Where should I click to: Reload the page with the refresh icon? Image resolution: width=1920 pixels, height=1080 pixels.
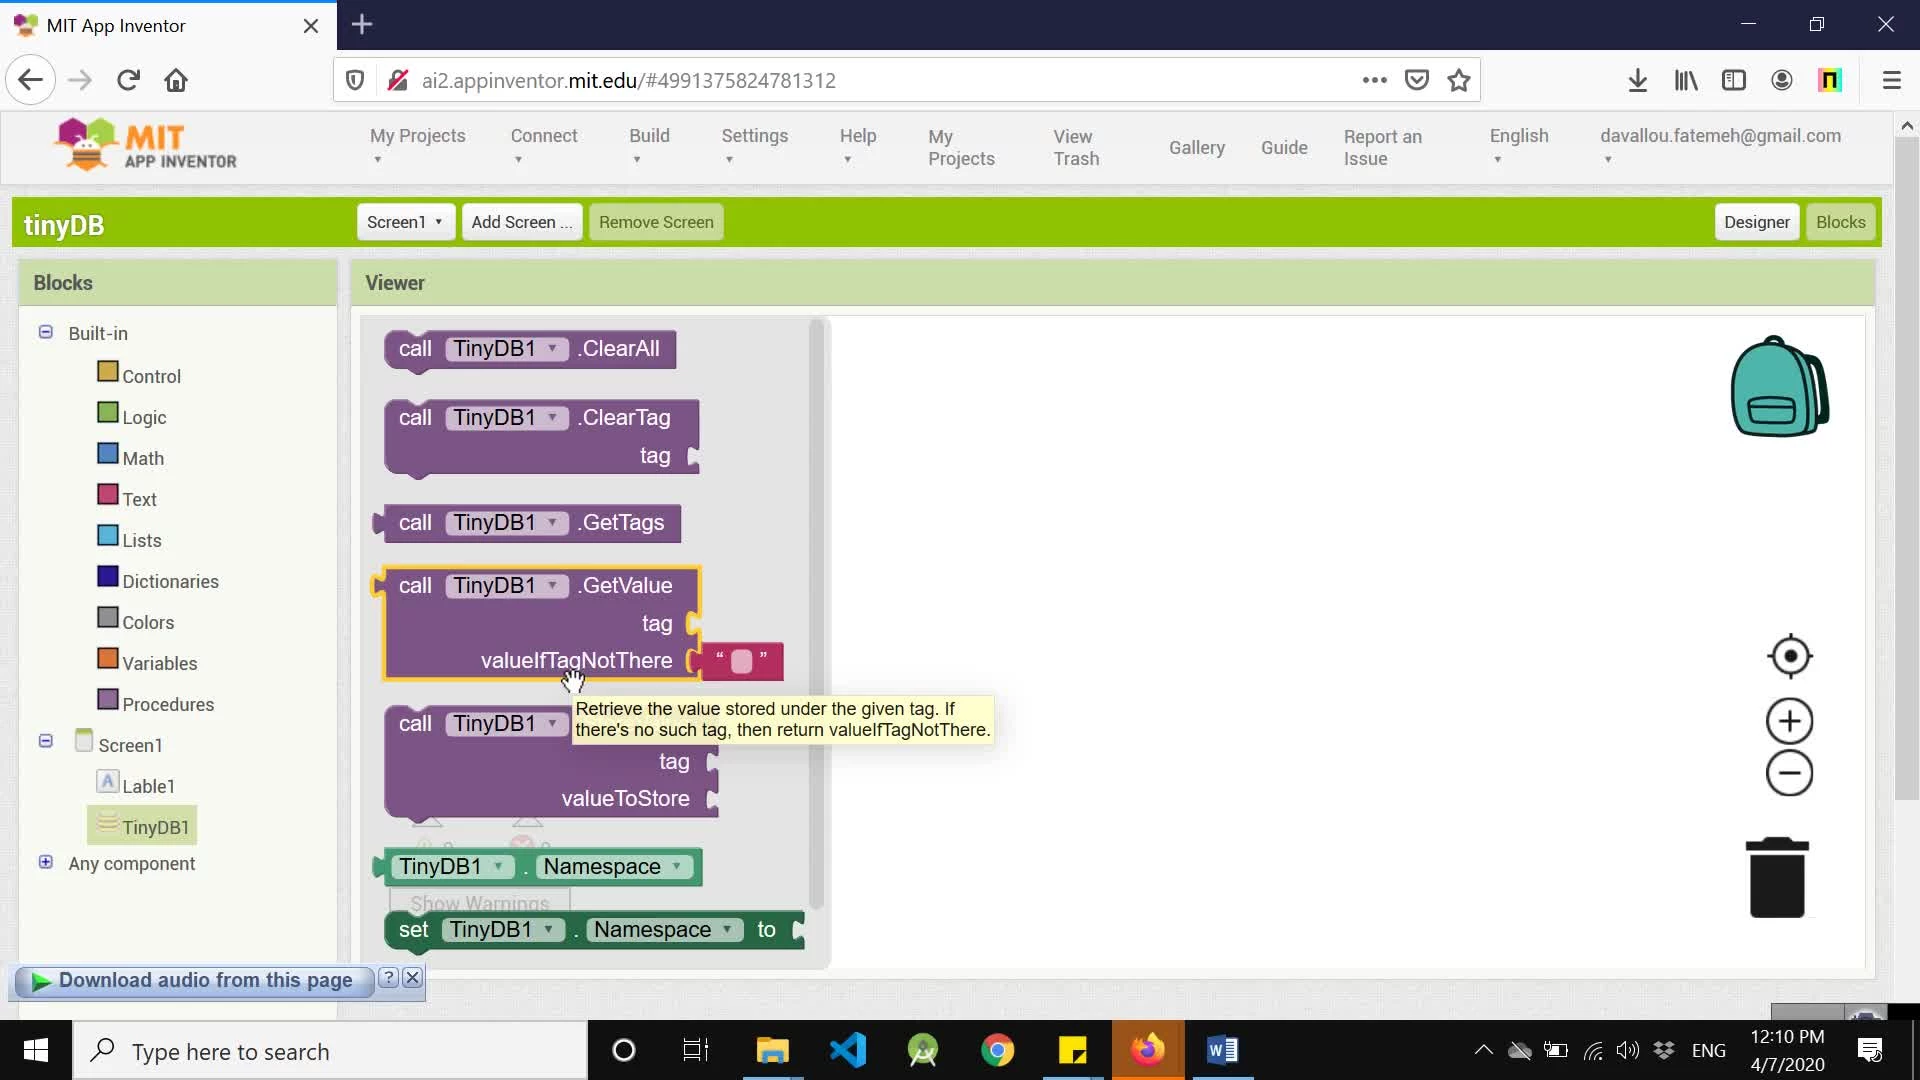click(128, 80)
